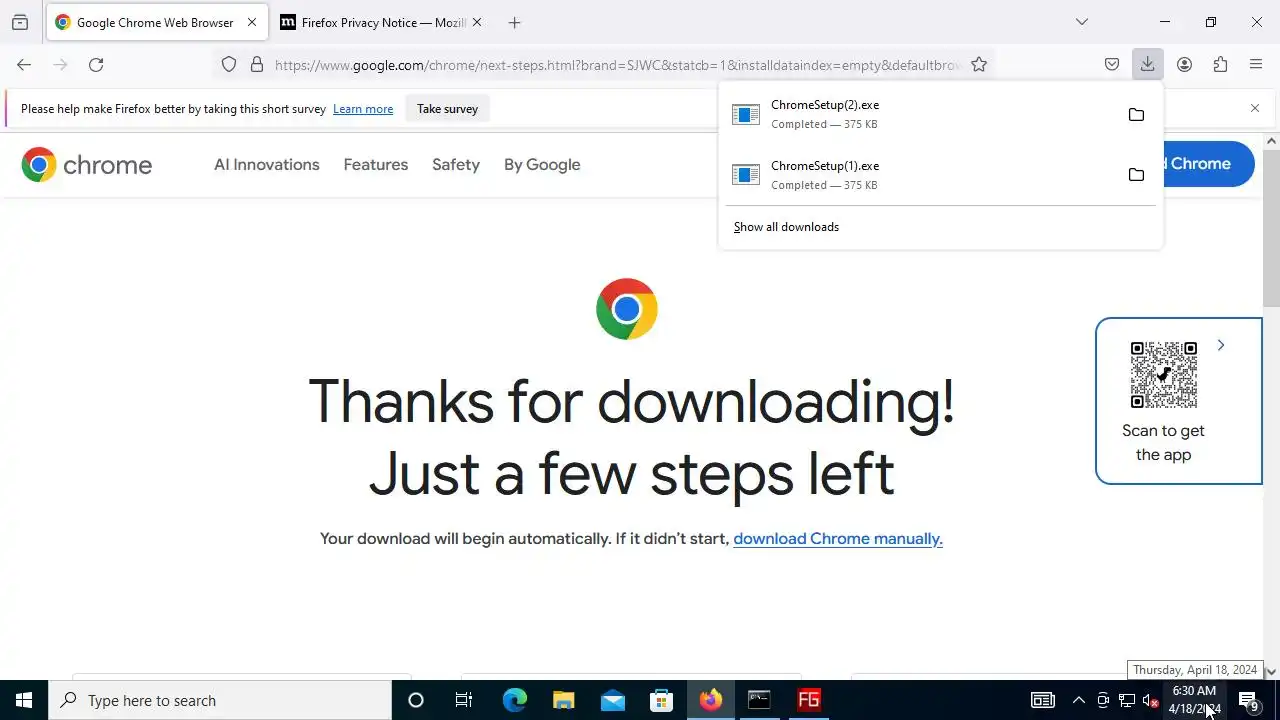This screenshot has width=1280, height=720.
Task: Click the page vertical scrollbar thumb
Action: click(x=1271, y=230)
